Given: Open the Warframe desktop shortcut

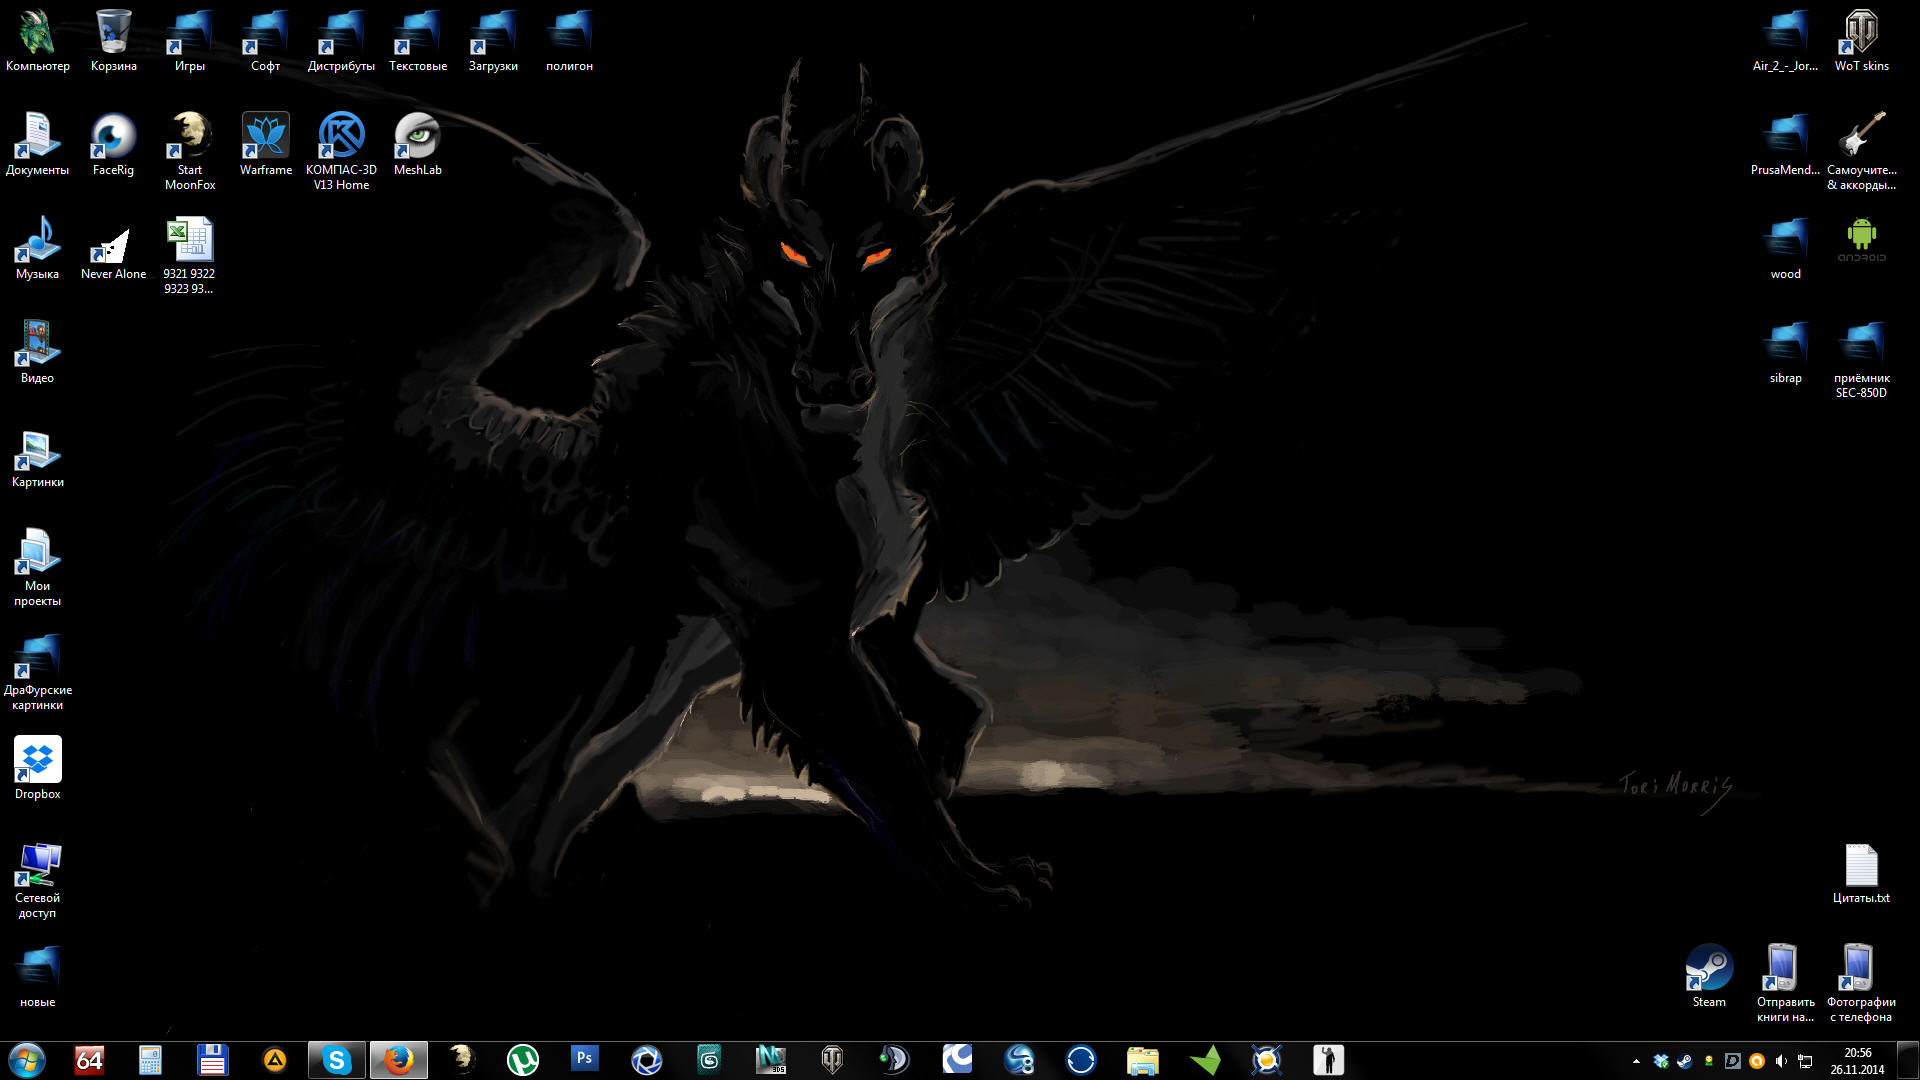Looking at the screenshot, I should (x=265, y=137).
